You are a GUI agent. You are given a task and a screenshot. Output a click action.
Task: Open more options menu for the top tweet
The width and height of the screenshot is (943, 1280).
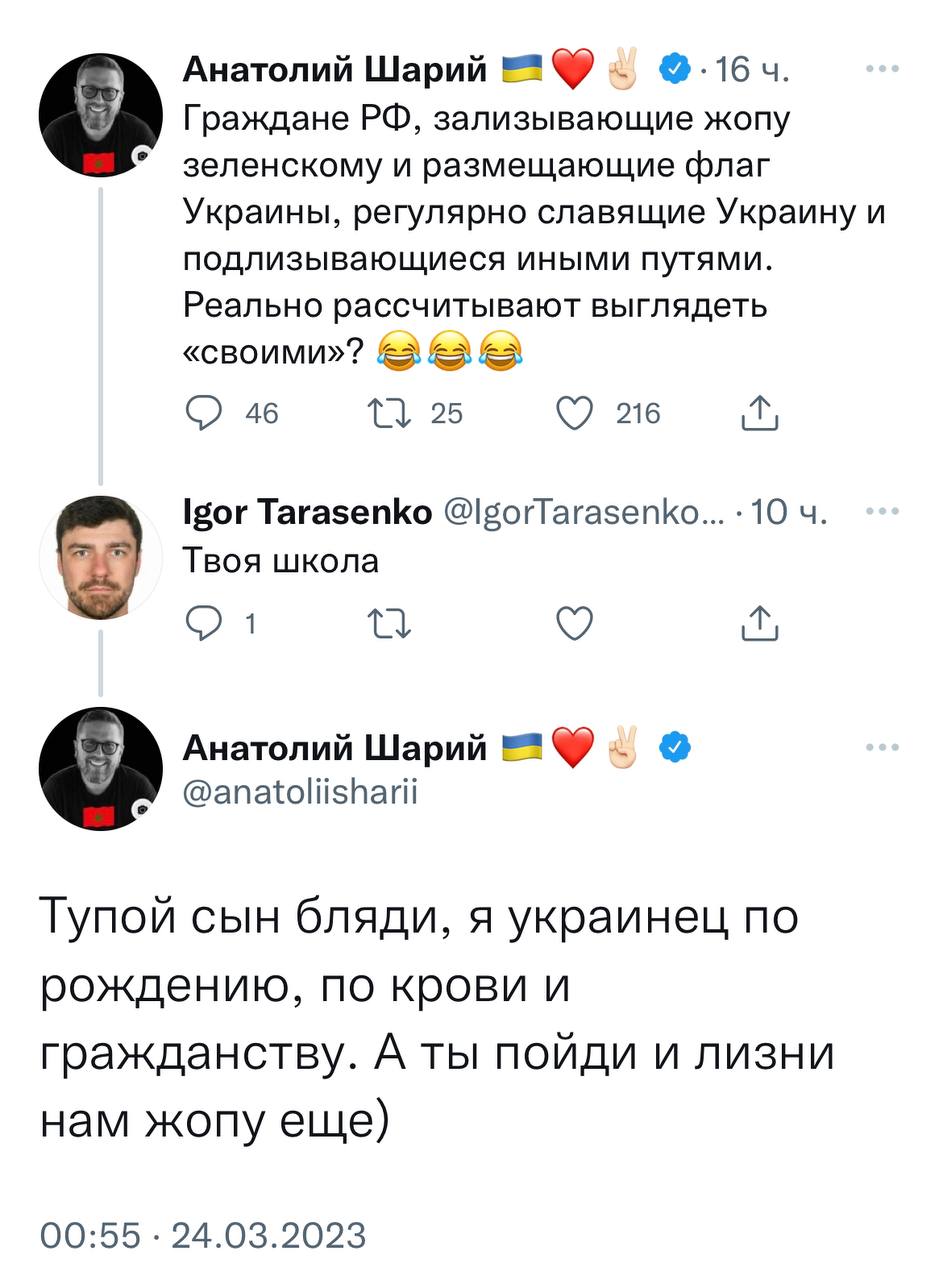click(881, 69)
